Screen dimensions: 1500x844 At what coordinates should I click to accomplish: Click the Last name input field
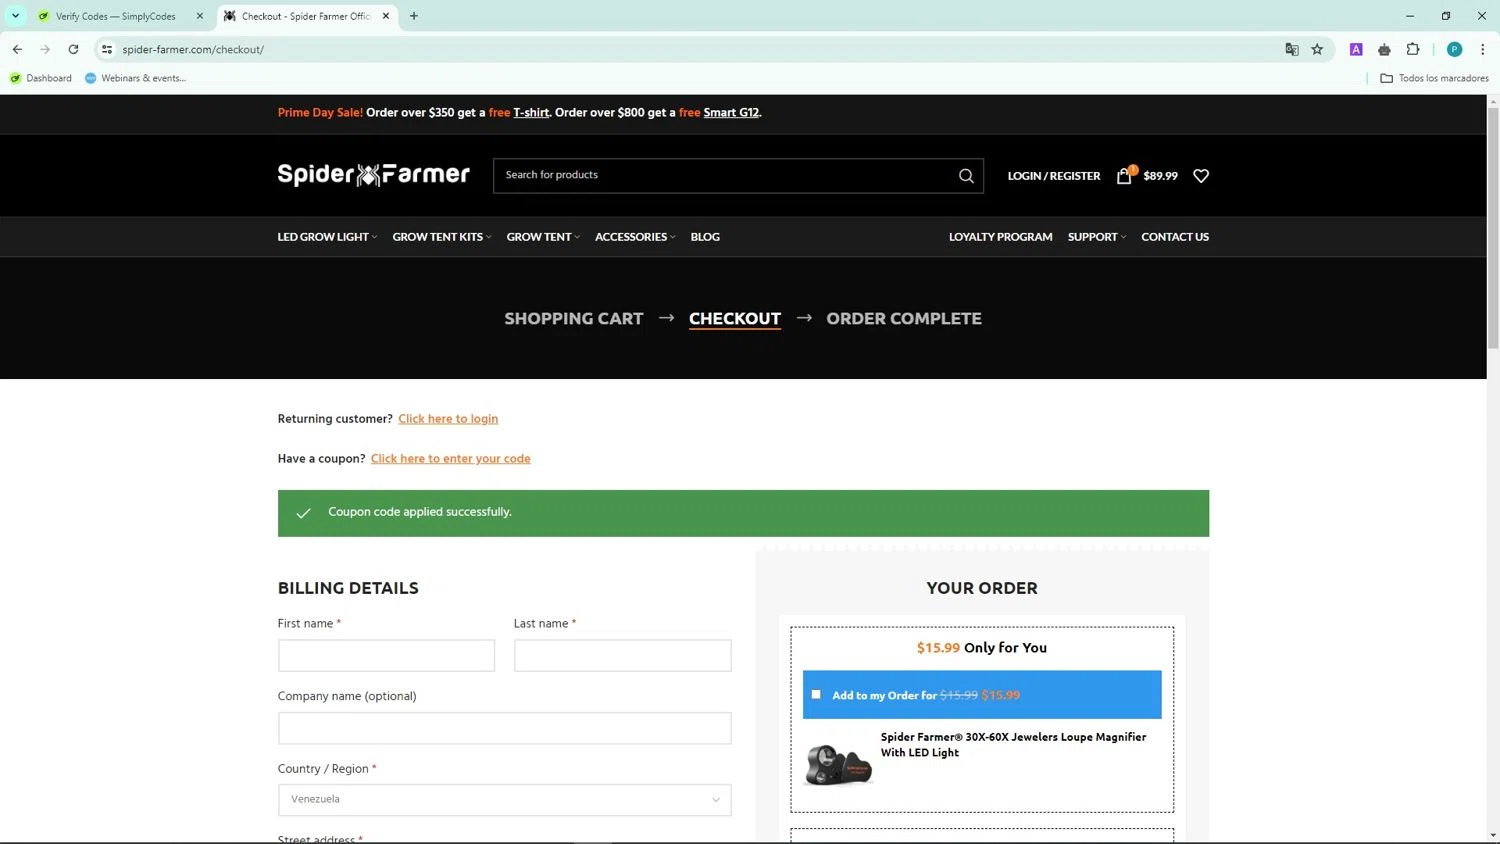pyautogui.click(x=622, y=655)
